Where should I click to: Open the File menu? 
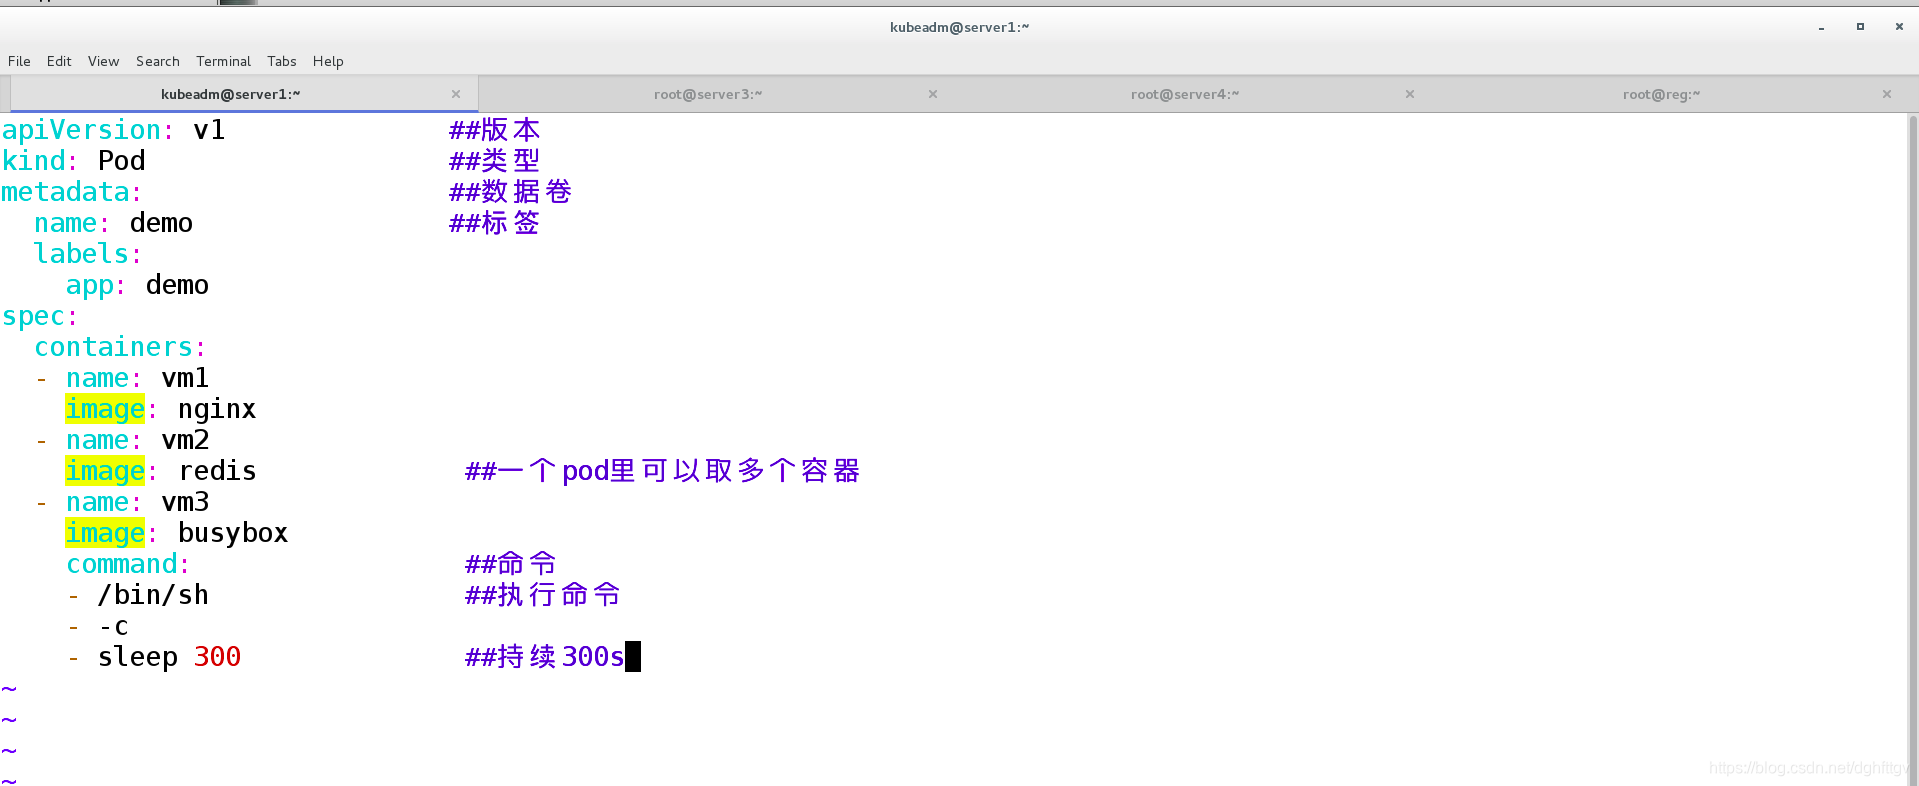coord(19,61)
